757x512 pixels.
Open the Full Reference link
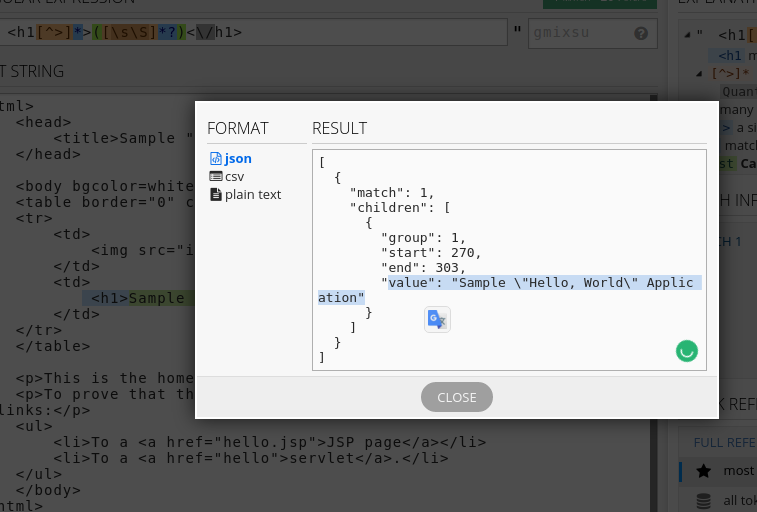coord(725,441)
